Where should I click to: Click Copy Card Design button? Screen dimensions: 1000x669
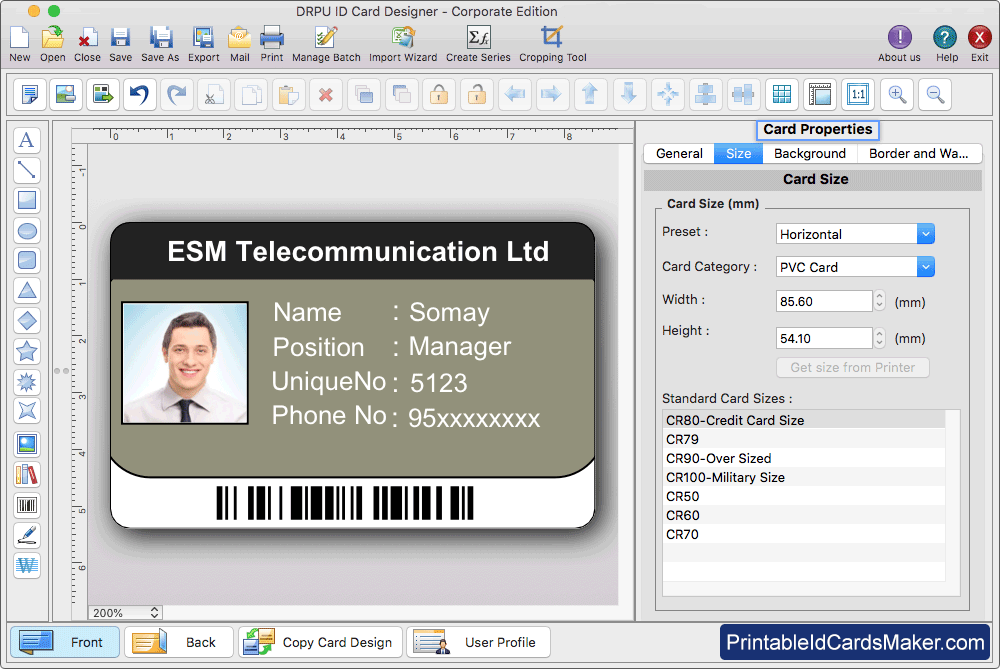321,642
